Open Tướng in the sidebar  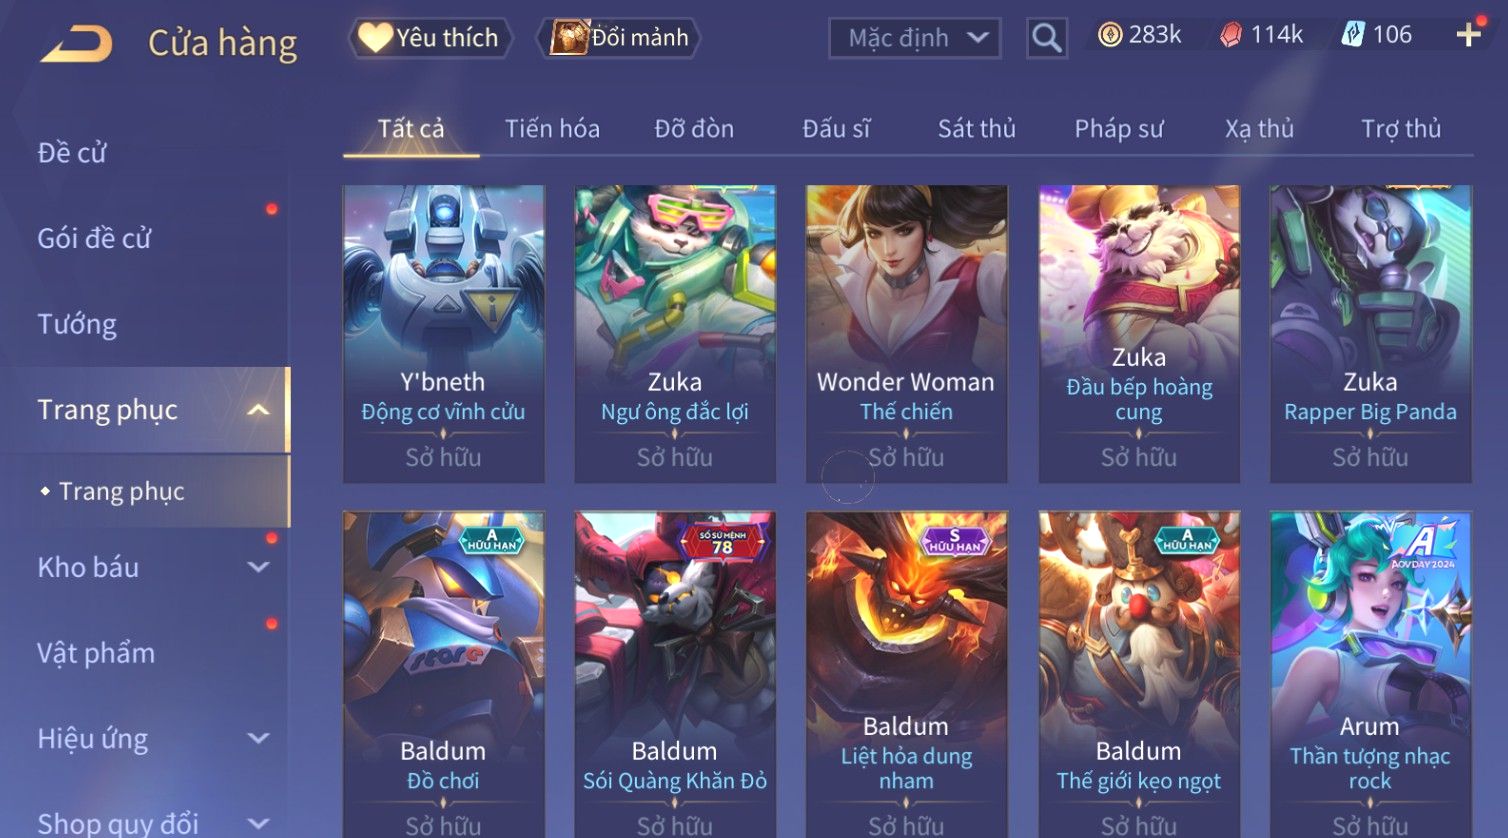(x=77, y=324)
